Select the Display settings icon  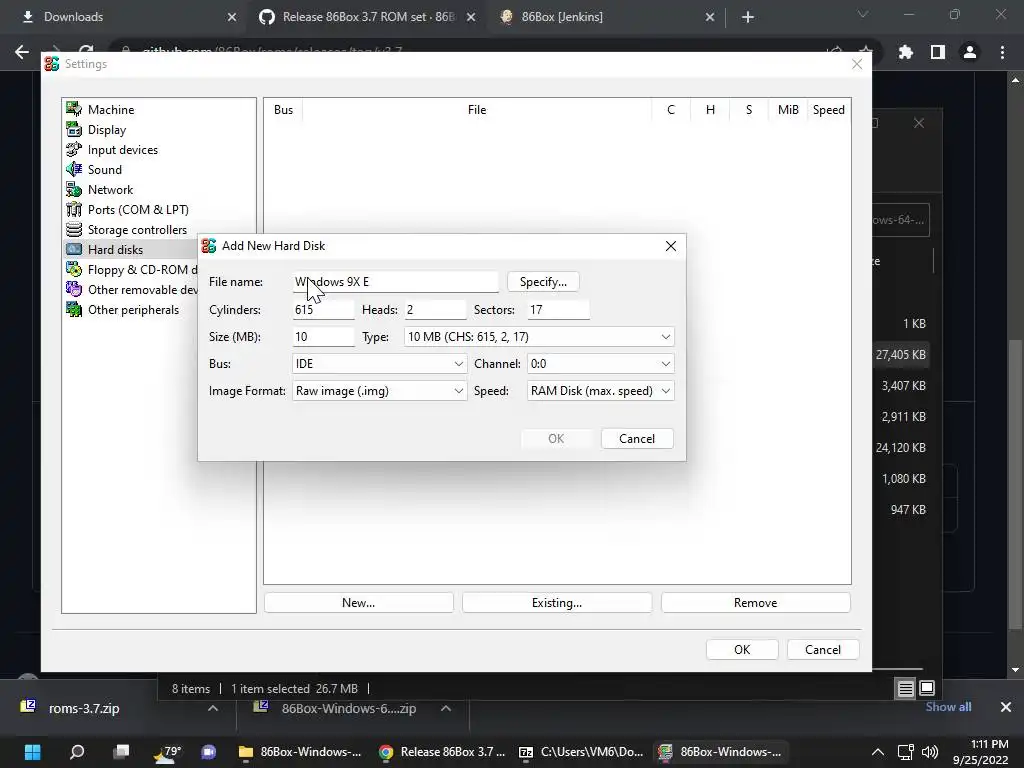click(74, 129)
